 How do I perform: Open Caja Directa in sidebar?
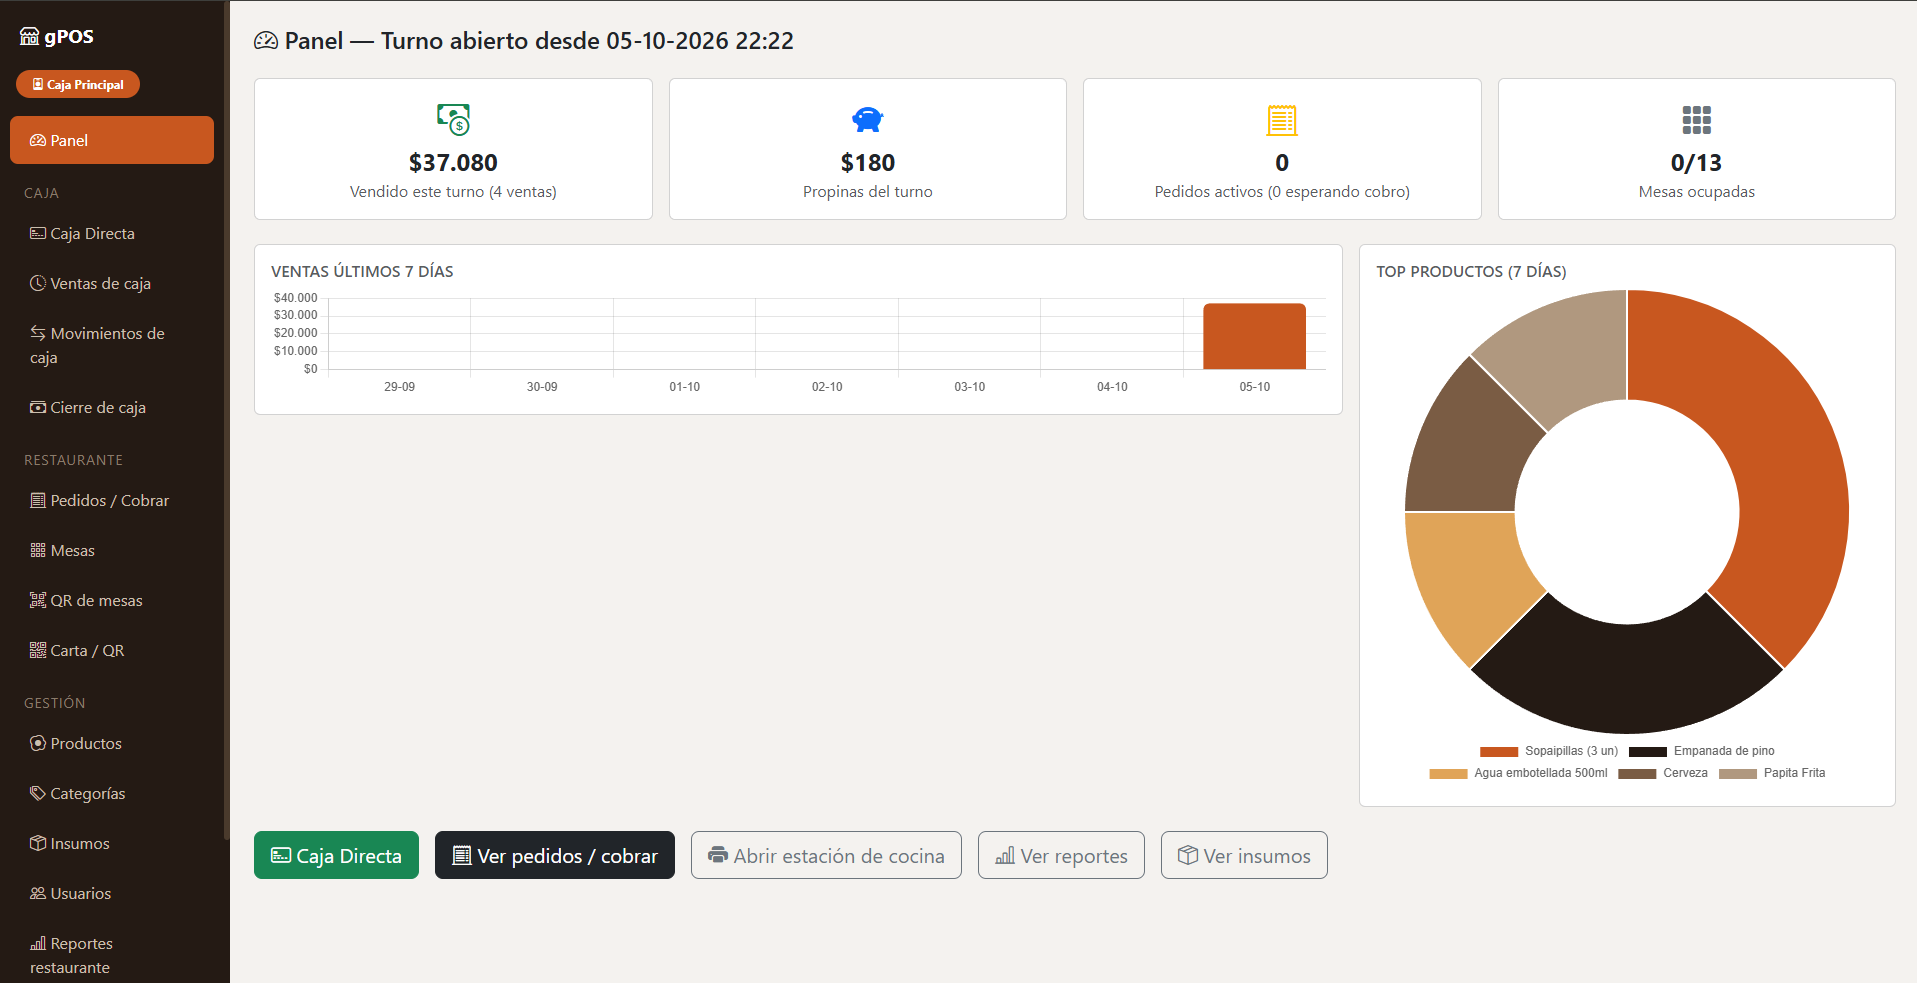(112, 233)
